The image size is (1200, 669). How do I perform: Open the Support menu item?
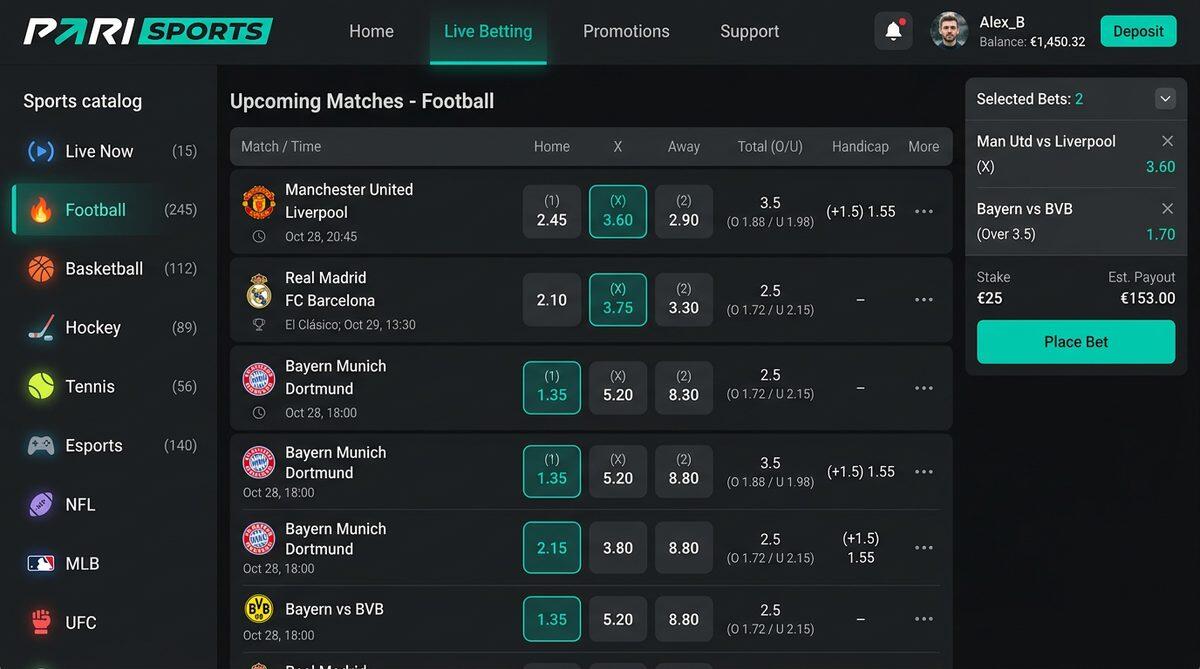pos(749,31)
